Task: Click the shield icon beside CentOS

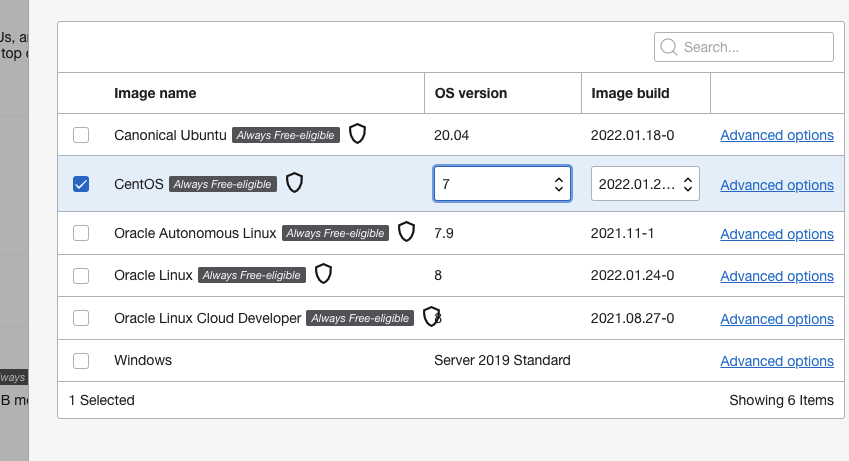Action: click(x=295, y=183)
